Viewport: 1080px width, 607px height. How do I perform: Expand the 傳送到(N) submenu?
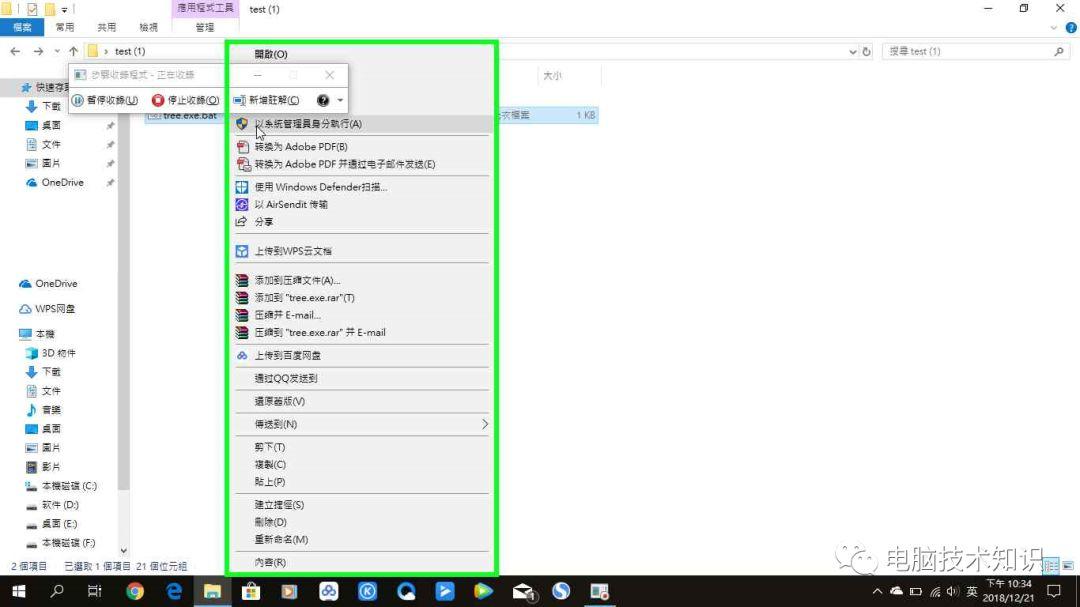[362, 424]
